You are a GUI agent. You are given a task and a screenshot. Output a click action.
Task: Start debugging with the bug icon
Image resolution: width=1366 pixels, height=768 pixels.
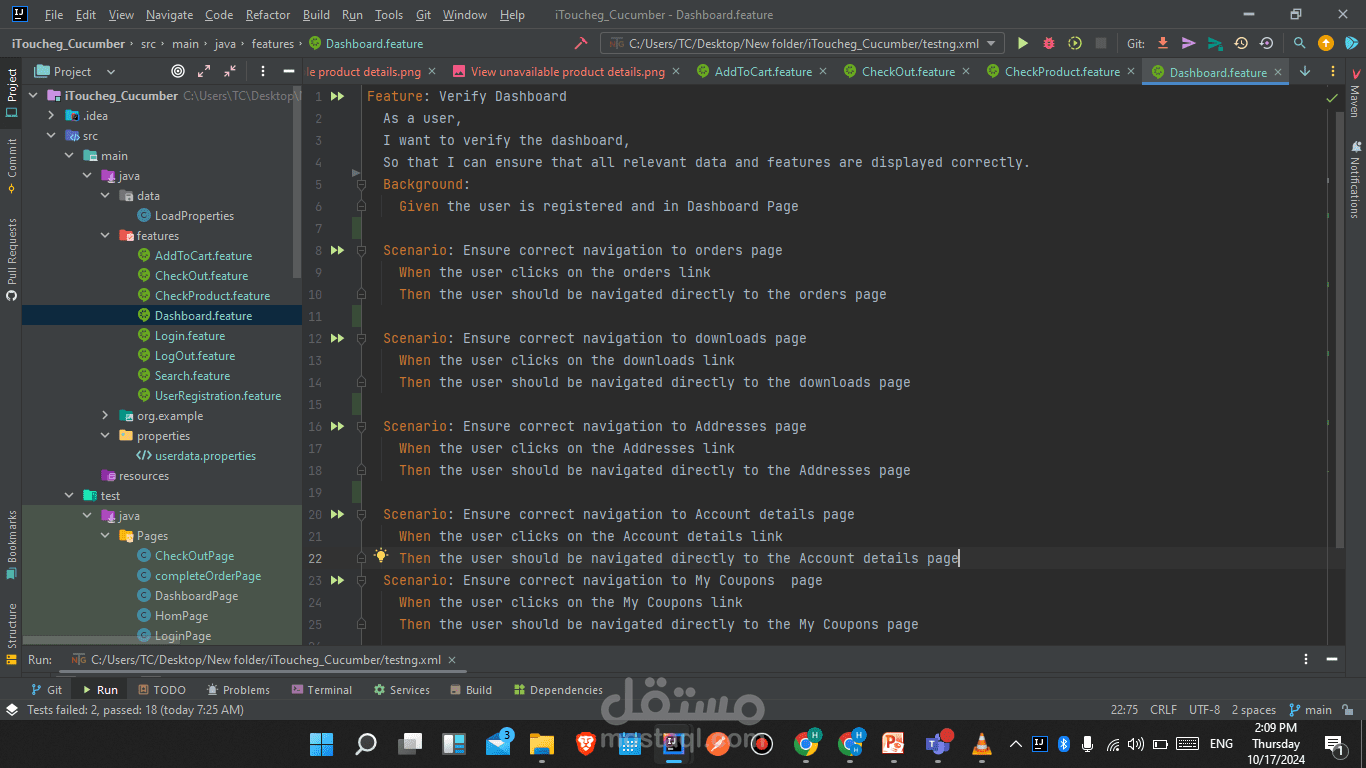(1048, 44)
